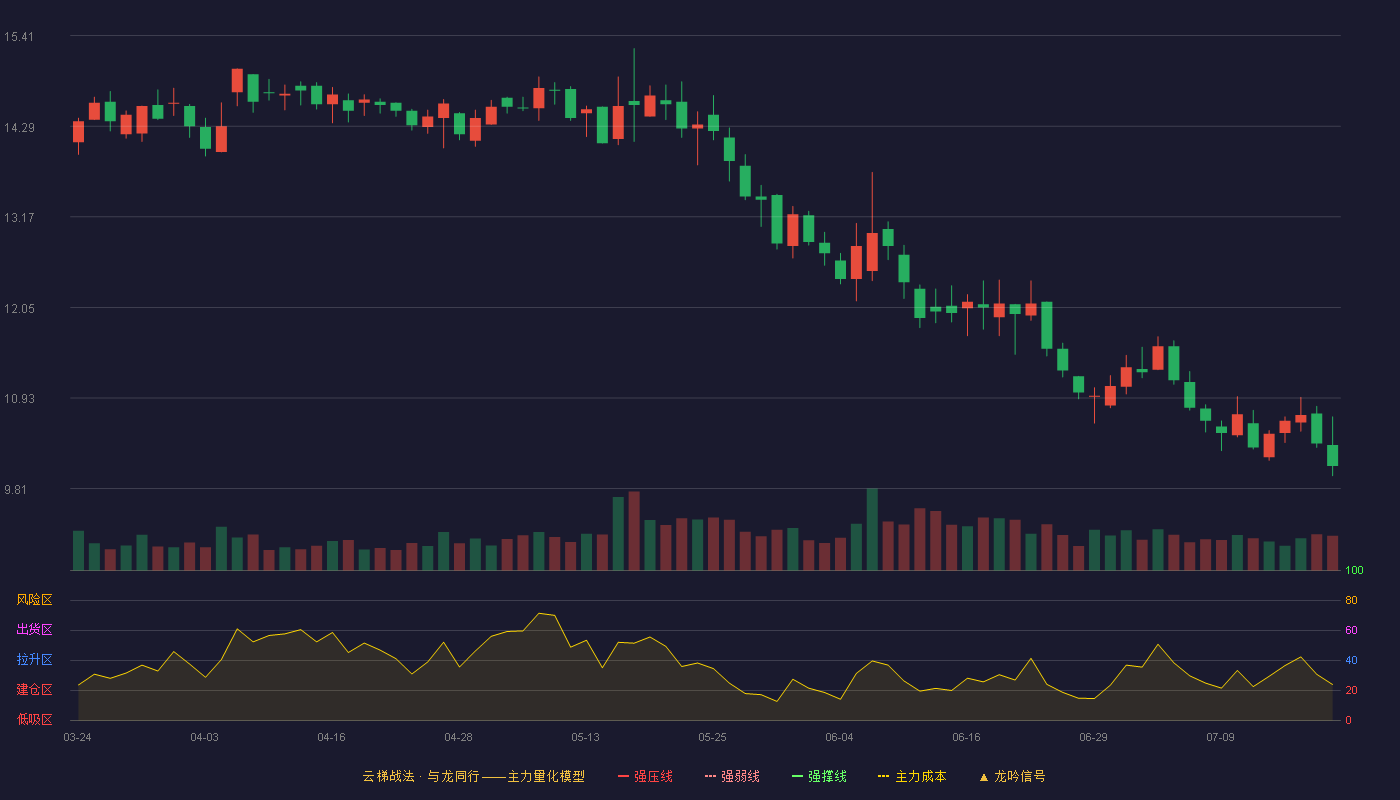Select the tallest volume bar near 06-04
The width and height of the screenshot is (1400, 800).
[872, 529]
